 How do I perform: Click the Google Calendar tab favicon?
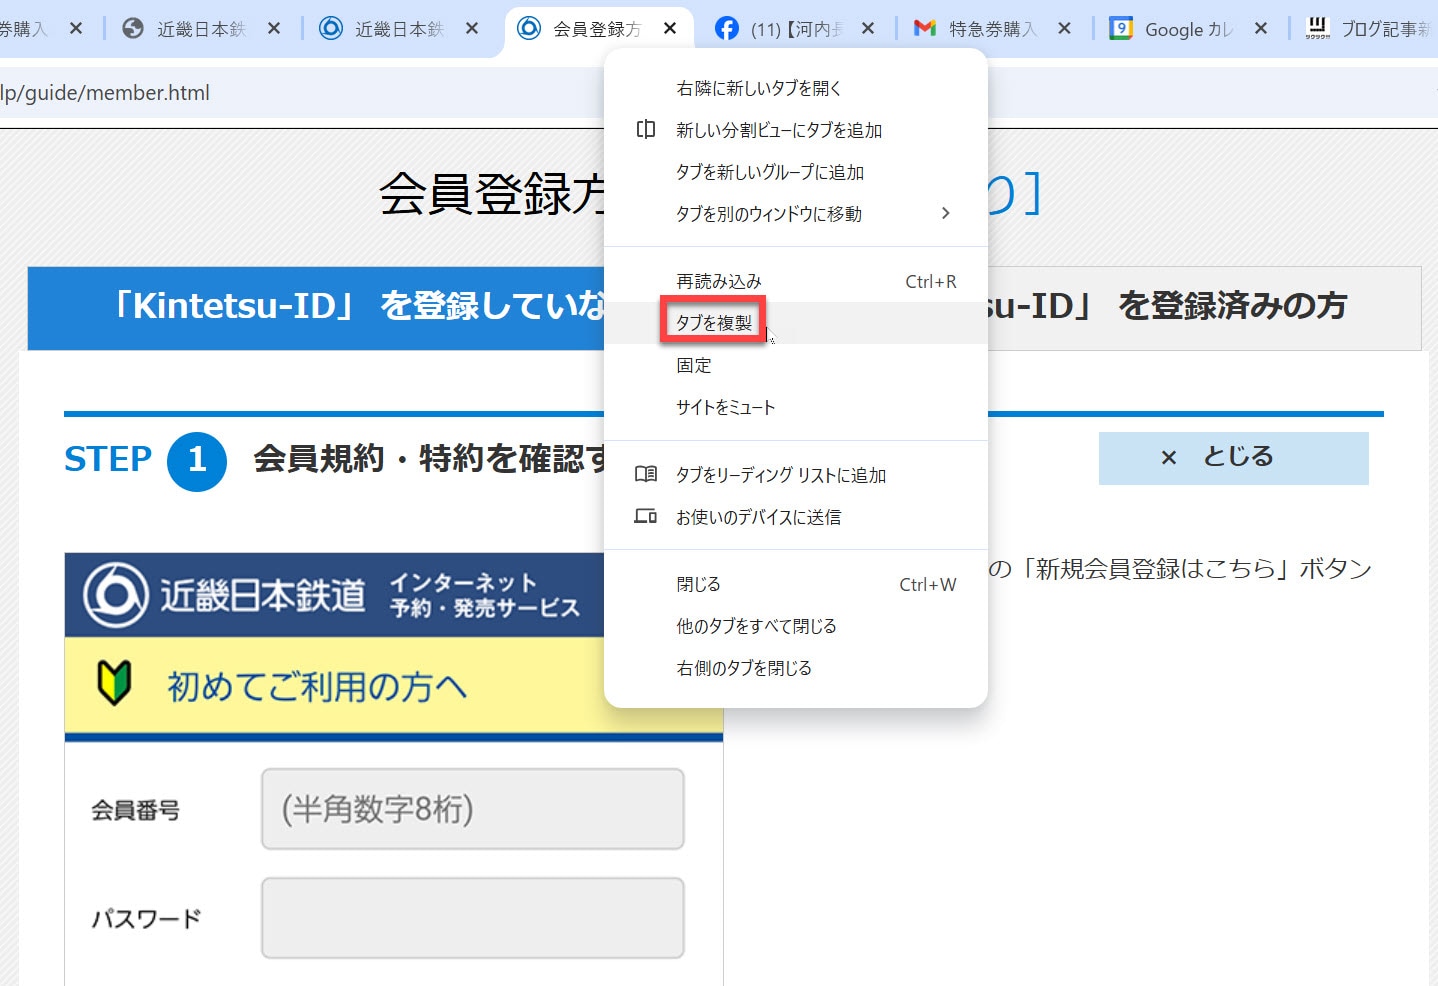point(1121,29)
